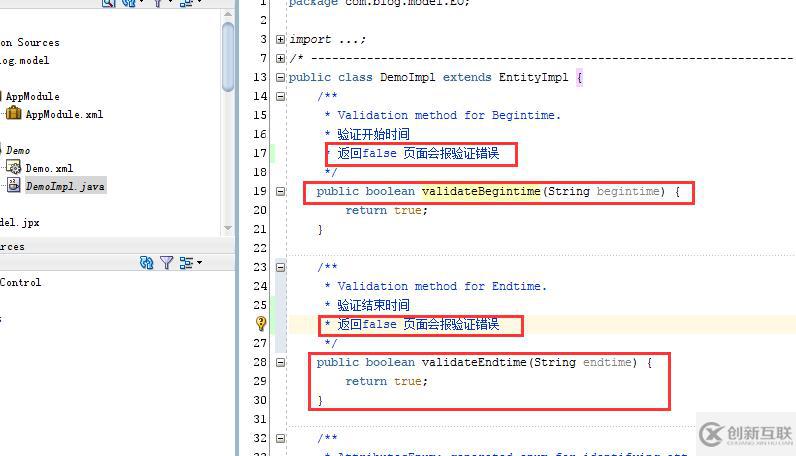Click the DemoImpl class name on line 13
The height and width of the screenshot is (456, 796).
pos(407,77)
